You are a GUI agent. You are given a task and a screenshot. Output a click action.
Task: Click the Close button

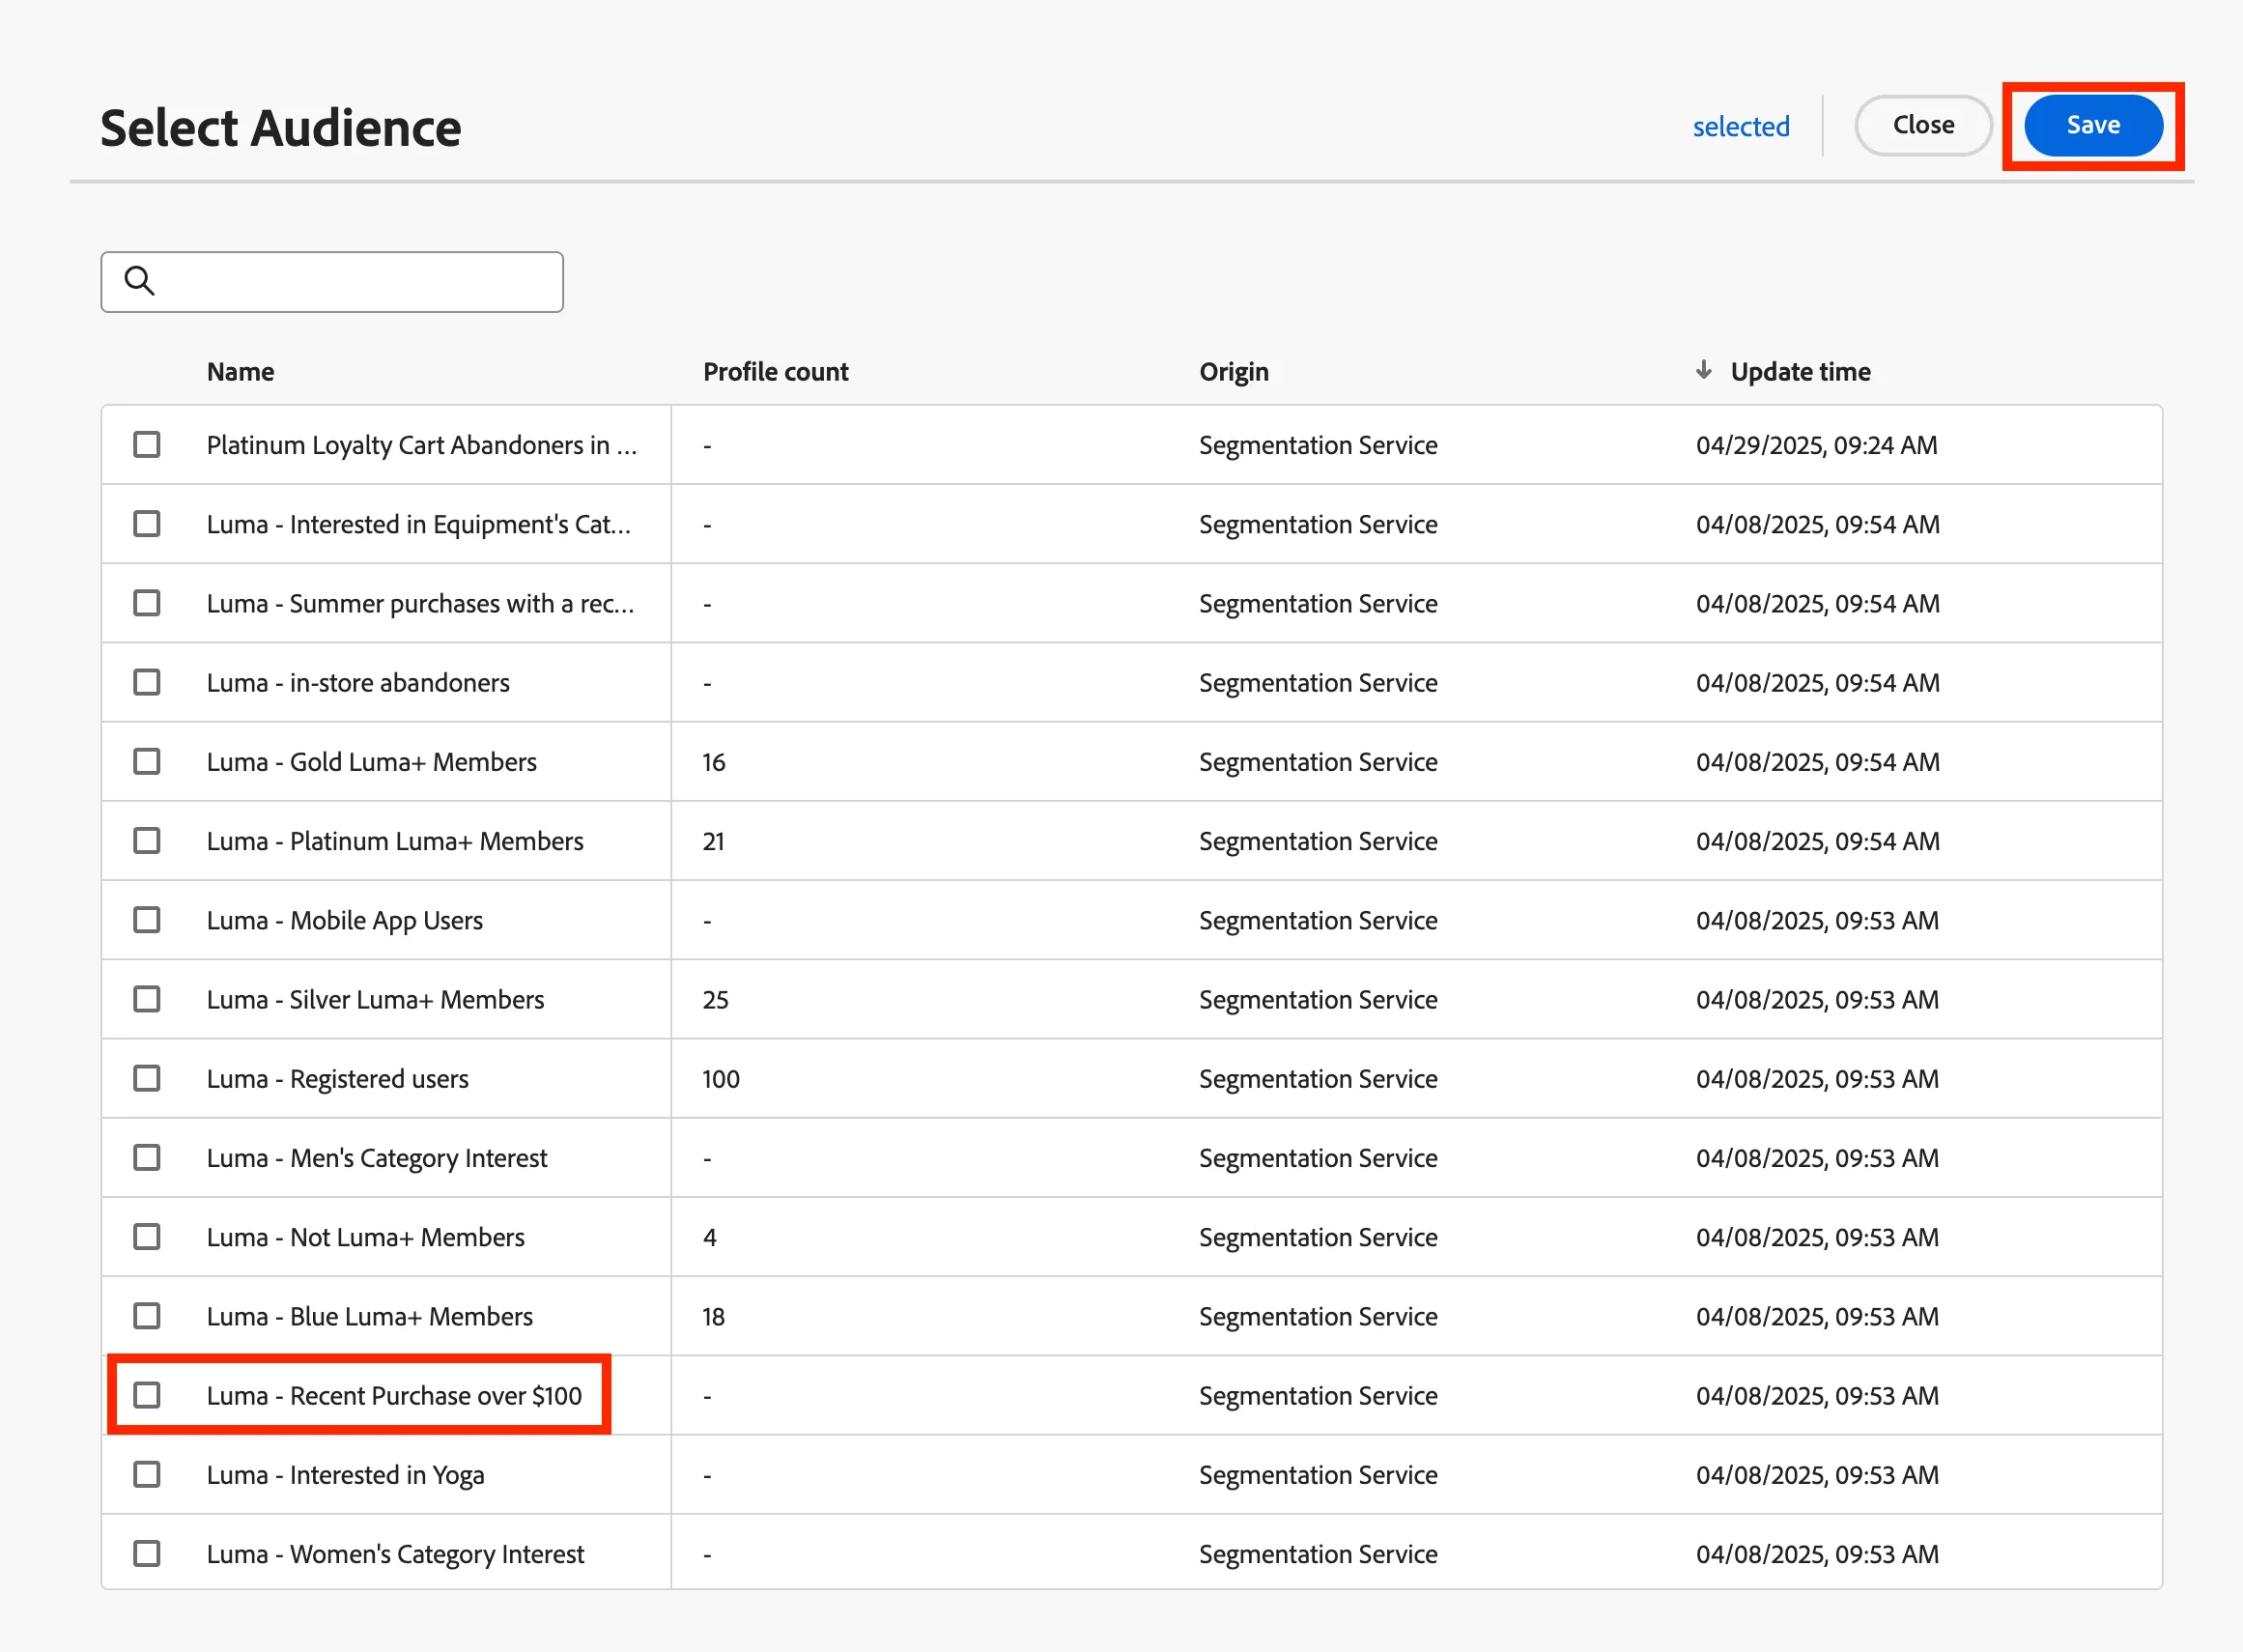coord(1922,126)
